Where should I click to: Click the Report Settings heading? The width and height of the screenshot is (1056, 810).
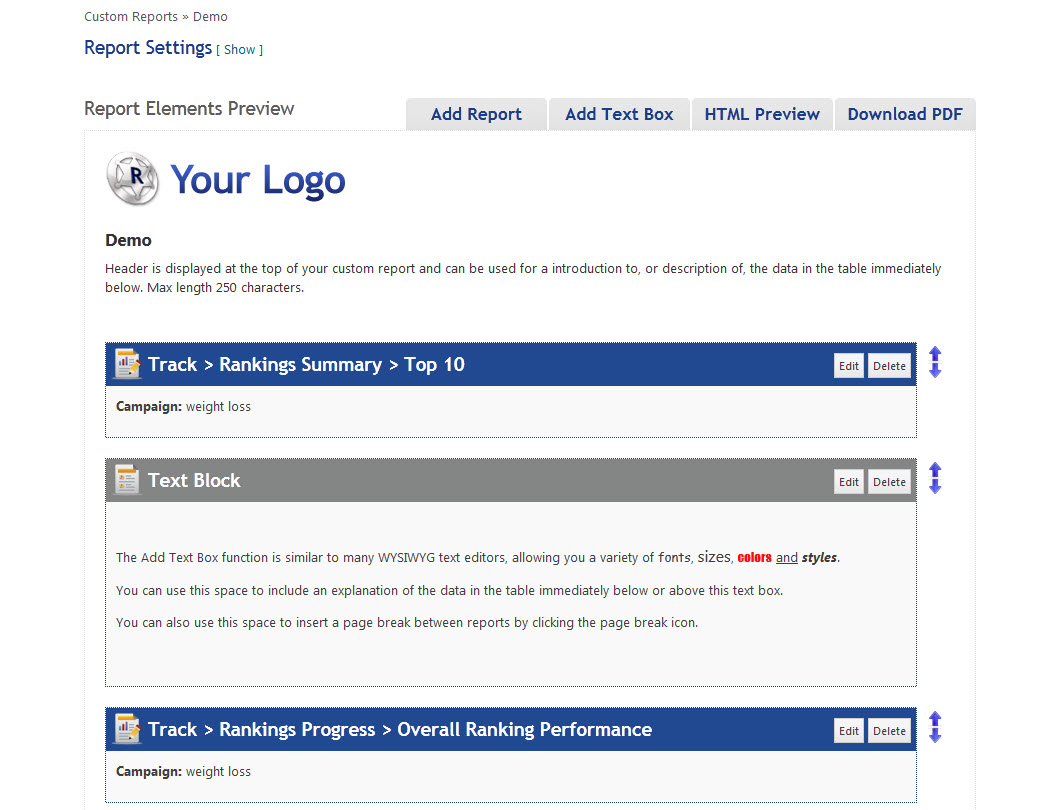[x=148, y=48]
